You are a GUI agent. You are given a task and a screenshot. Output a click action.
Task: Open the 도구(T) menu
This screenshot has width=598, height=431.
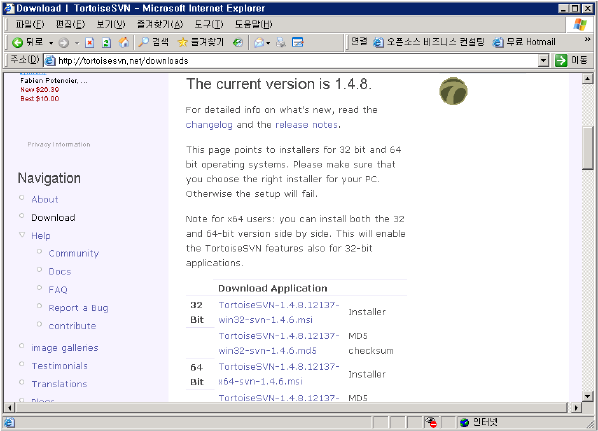coord(209,24)
